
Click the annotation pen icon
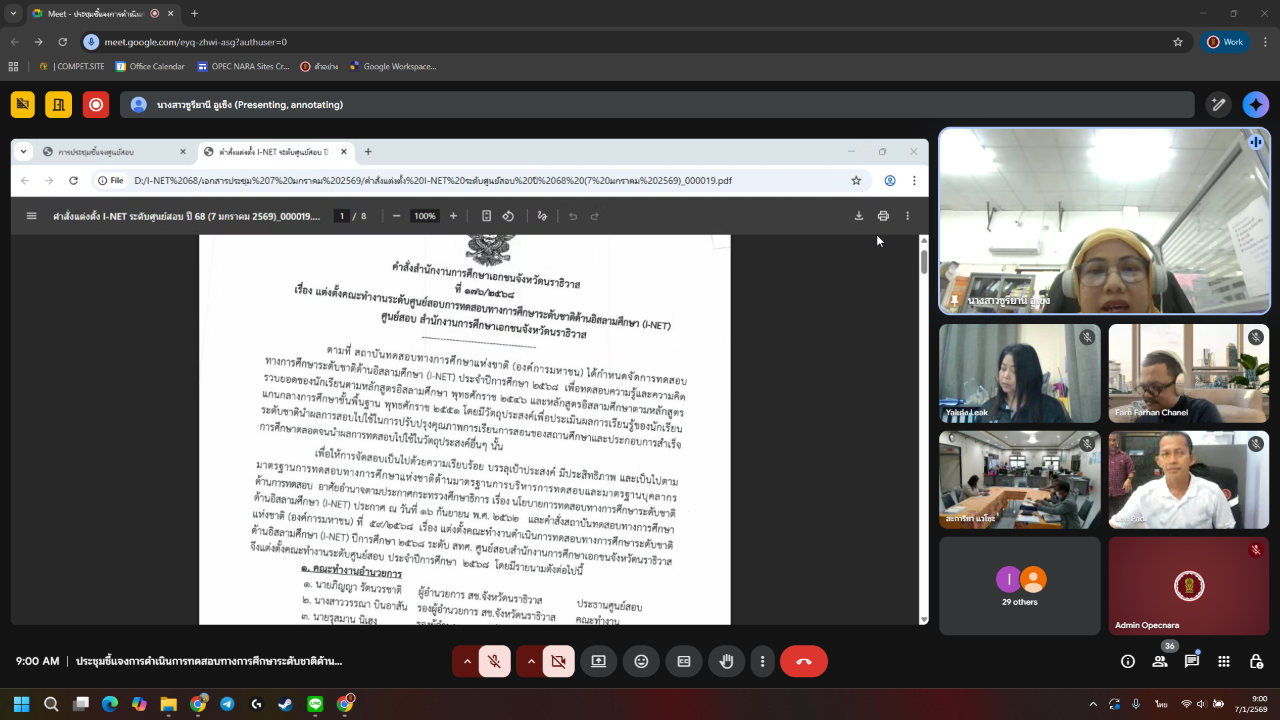1218,105
